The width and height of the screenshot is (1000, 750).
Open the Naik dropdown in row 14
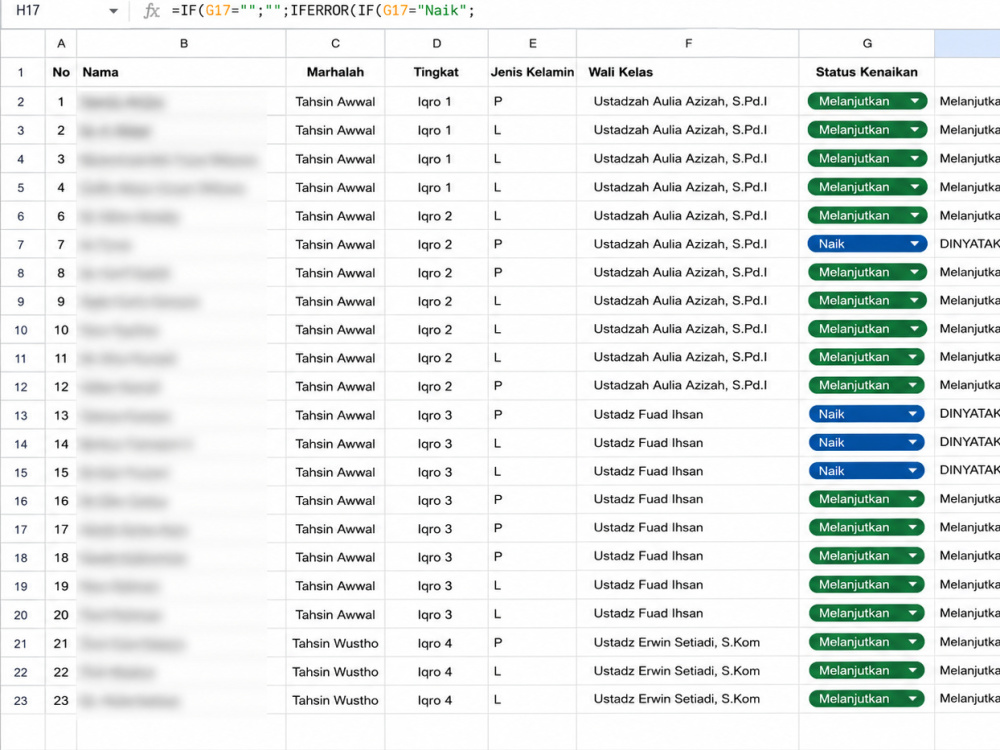(913, 442)
